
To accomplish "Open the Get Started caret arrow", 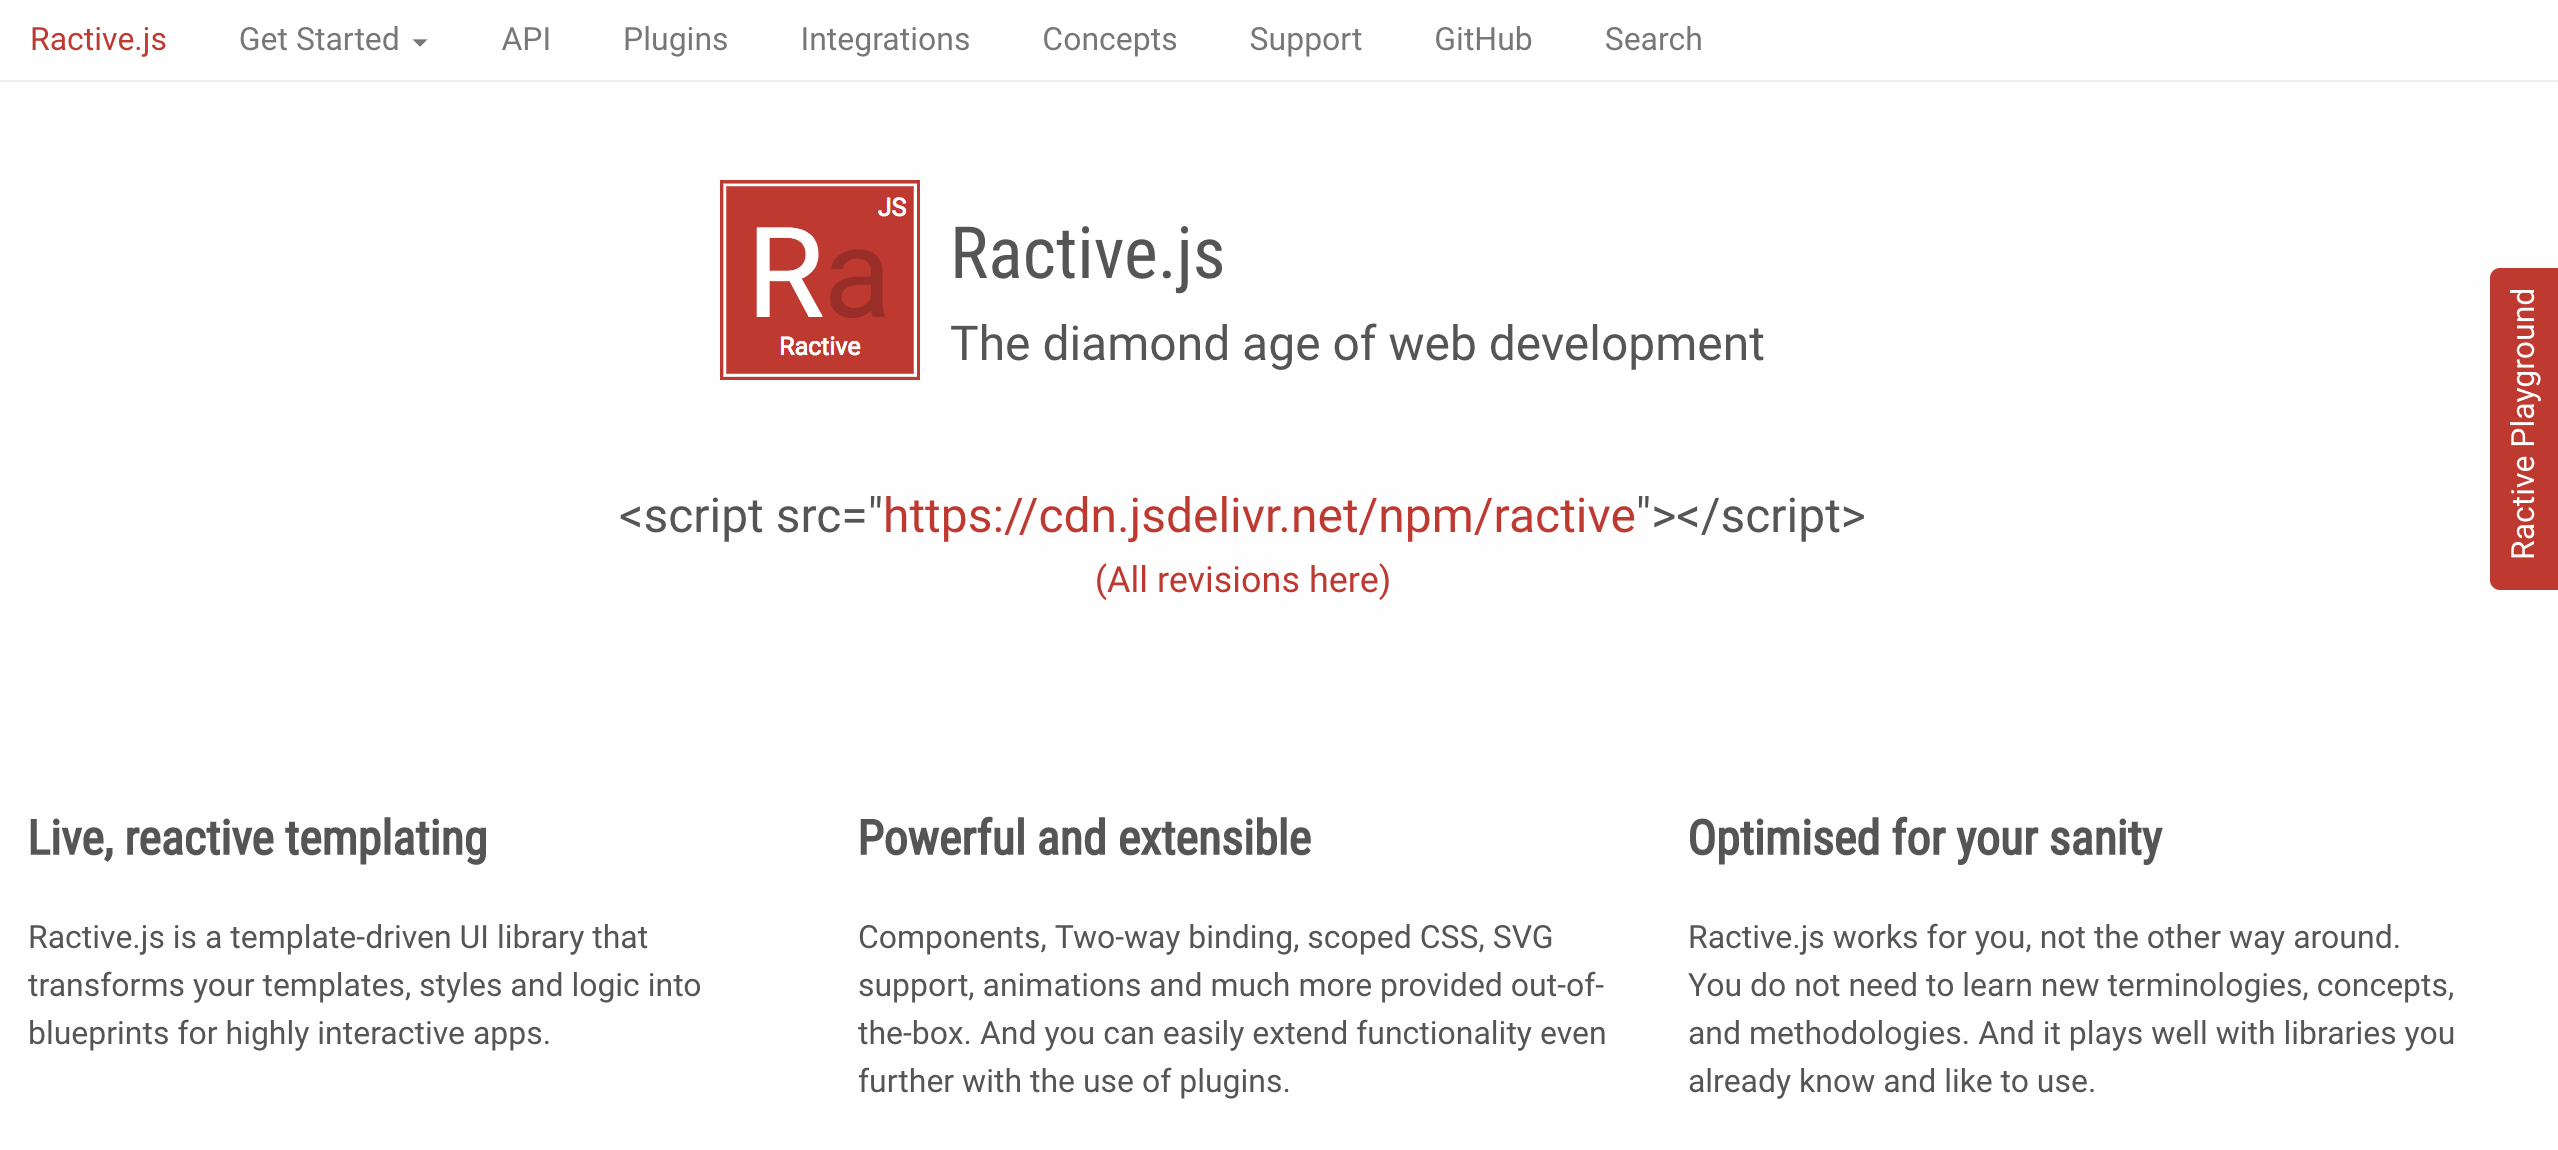I will click(422, 42).
